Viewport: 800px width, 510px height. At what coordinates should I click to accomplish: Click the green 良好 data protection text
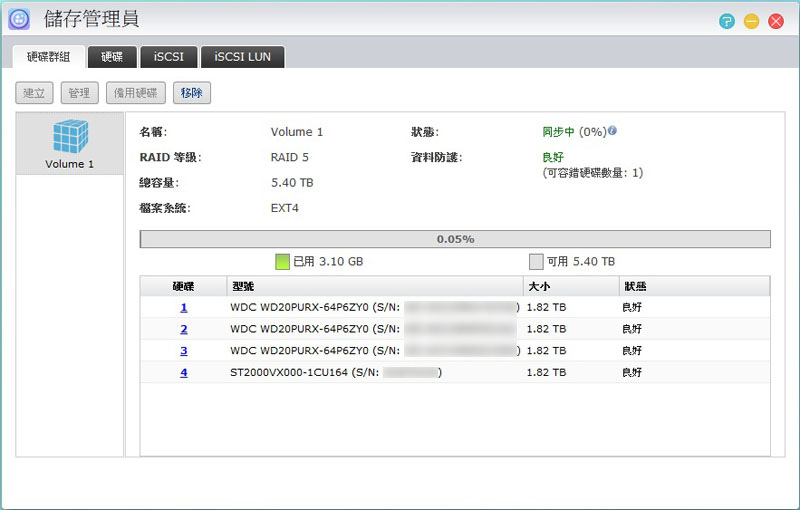[x=553, y=157]
